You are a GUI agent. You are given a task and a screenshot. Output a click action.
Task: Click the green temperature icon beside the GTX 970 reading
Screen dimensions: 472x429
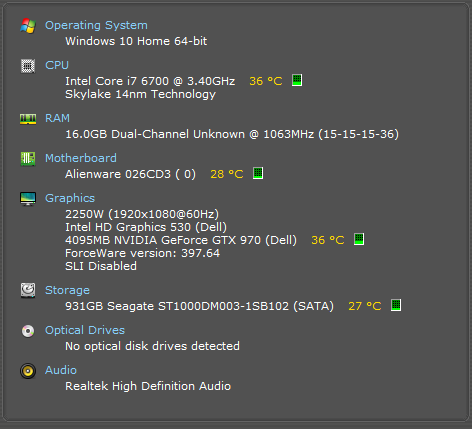pos(359,239)
